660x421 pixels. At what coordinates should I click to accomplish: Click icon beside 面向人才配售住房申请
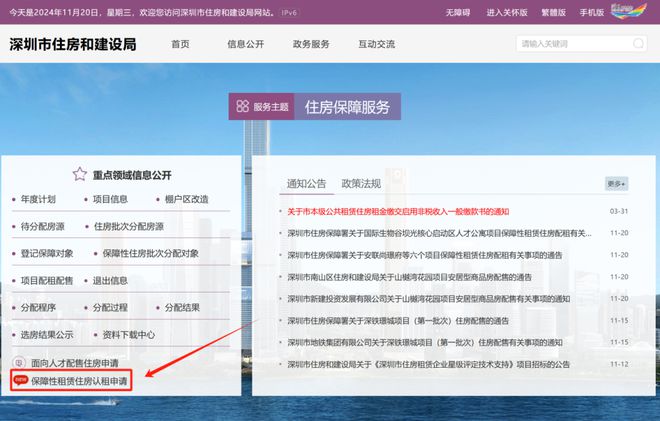click(x=19, y=362)
